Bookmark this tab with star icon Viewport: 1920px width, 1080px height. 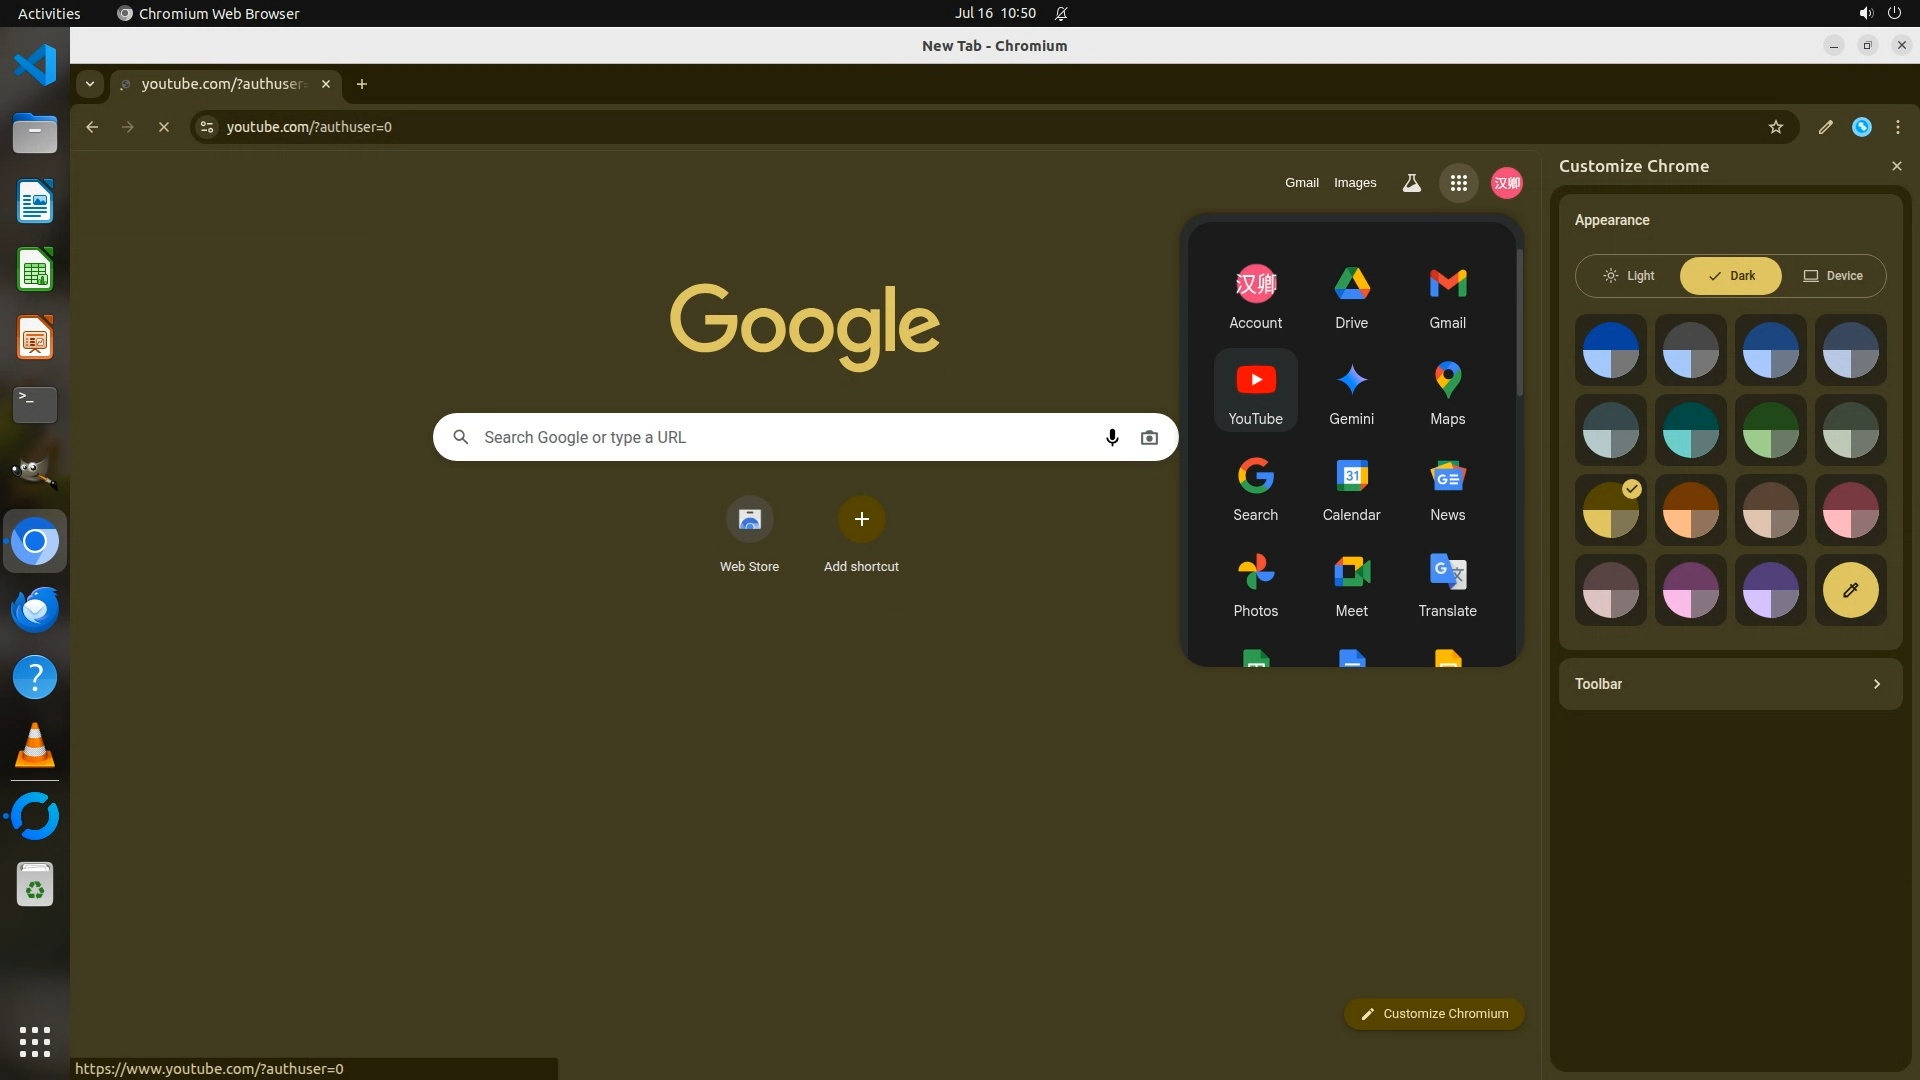[1775, 127]
